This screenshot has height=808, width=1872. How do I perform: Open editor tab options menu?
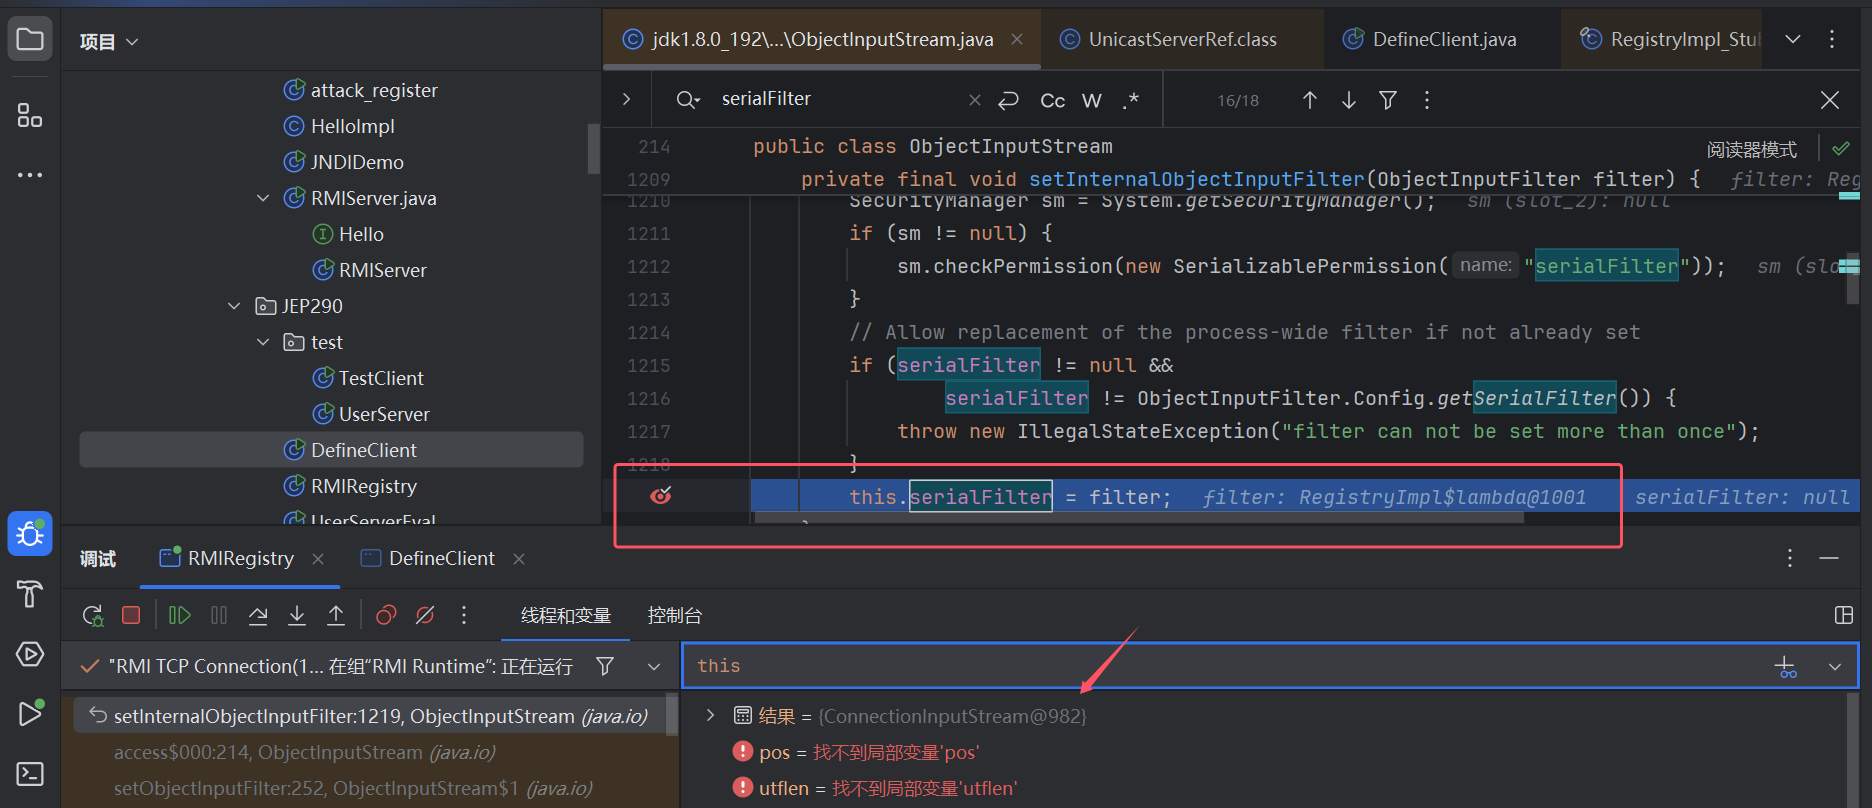(1832, 39)
